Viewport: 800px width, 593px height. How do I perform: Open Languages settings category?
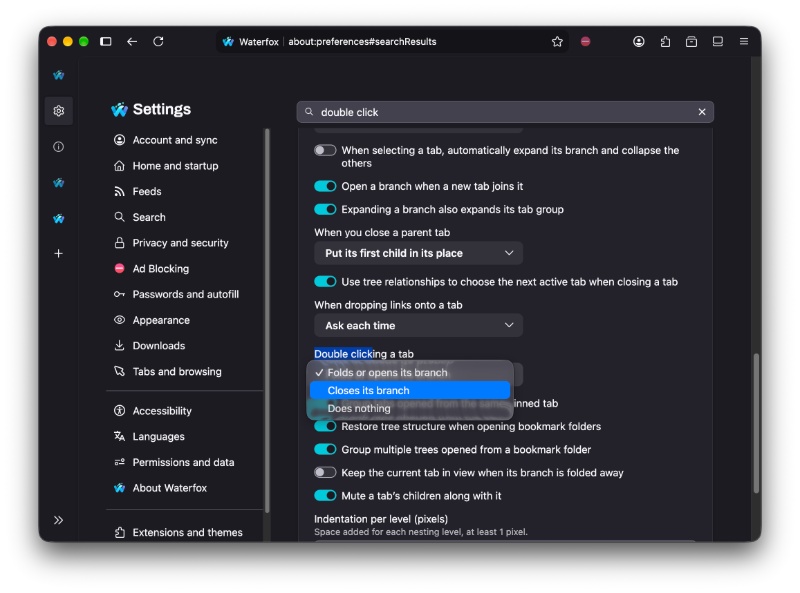[x=149, y=436]
